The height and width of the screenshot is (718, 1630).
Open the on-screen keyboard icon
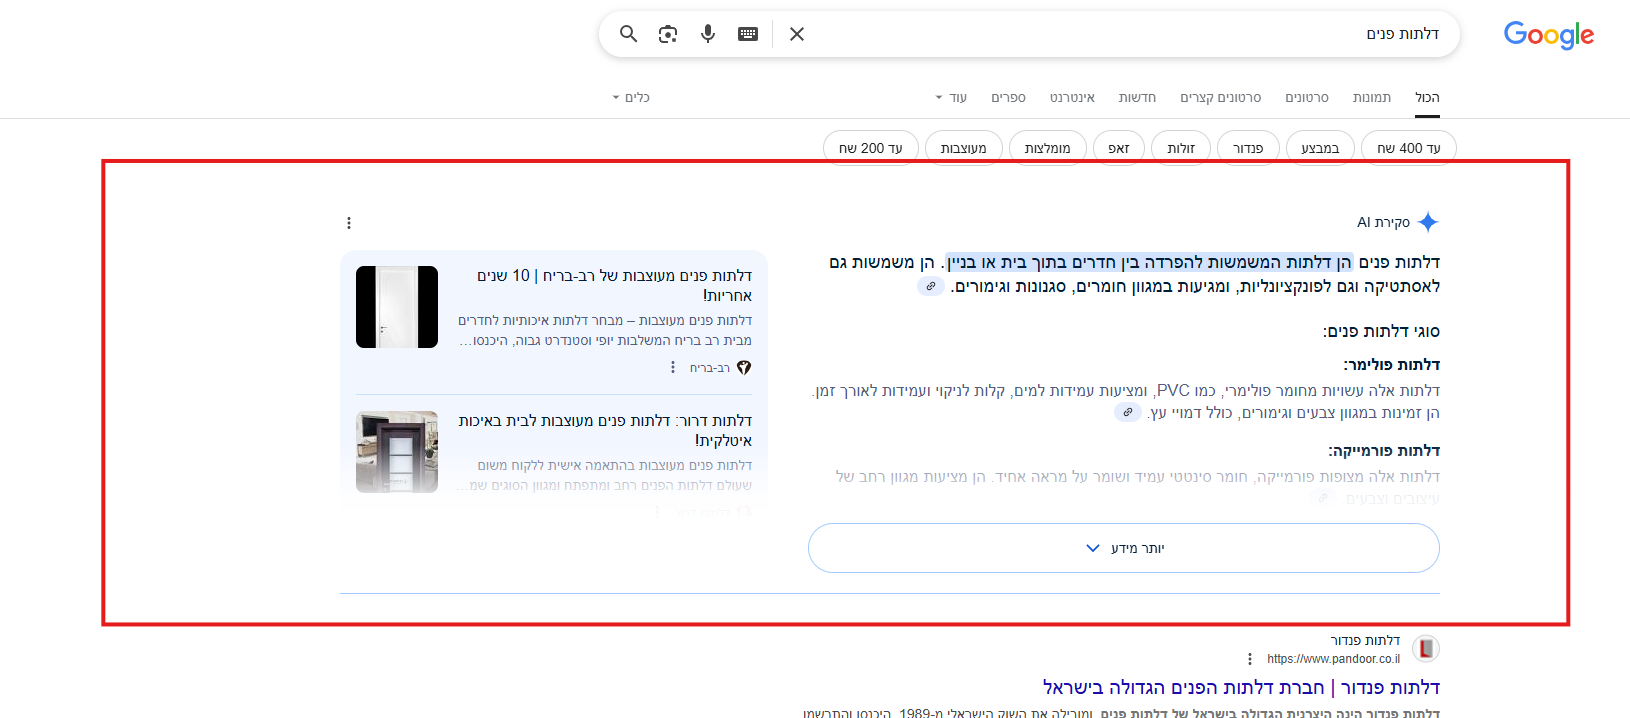(748, 34)
